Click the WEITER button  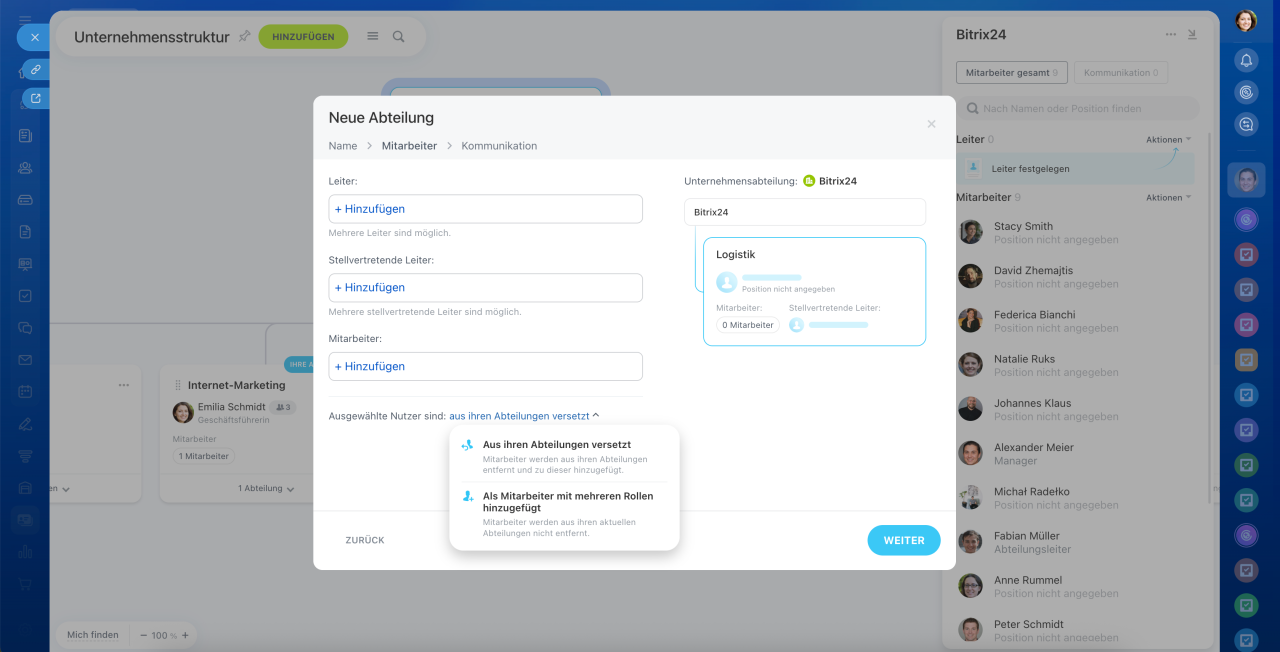tap(904, 540)
